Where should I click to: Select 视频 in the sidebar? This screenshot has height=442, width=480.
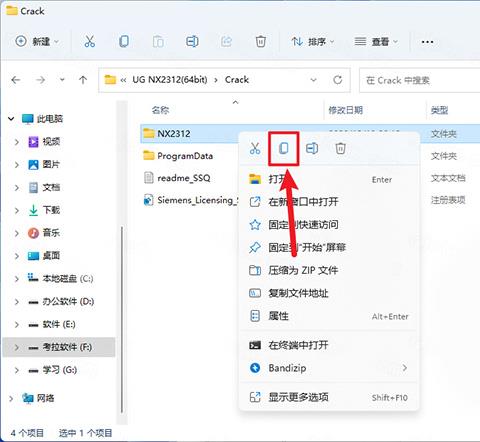click(44, 142)
